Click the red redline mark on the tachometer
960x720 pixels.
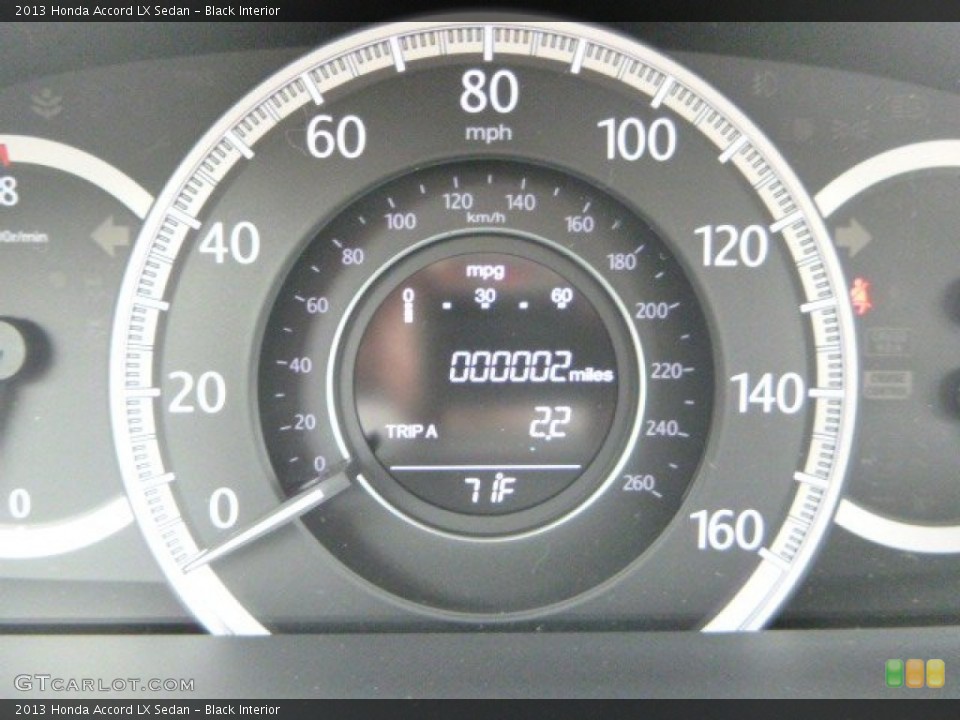(x=5, y=156)
